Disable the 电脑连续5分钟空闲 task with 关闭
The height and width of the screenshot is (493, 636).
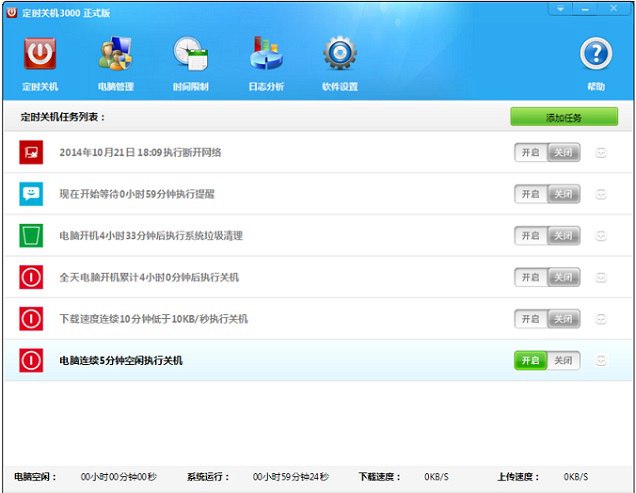563,360
